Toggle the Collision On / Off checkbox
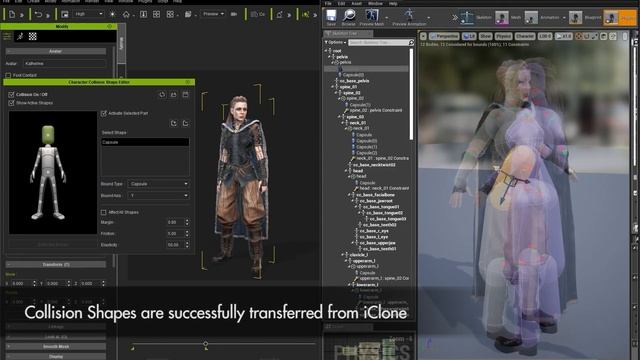The height and width of the screenshot is (360, 640). tap(11, 95)
